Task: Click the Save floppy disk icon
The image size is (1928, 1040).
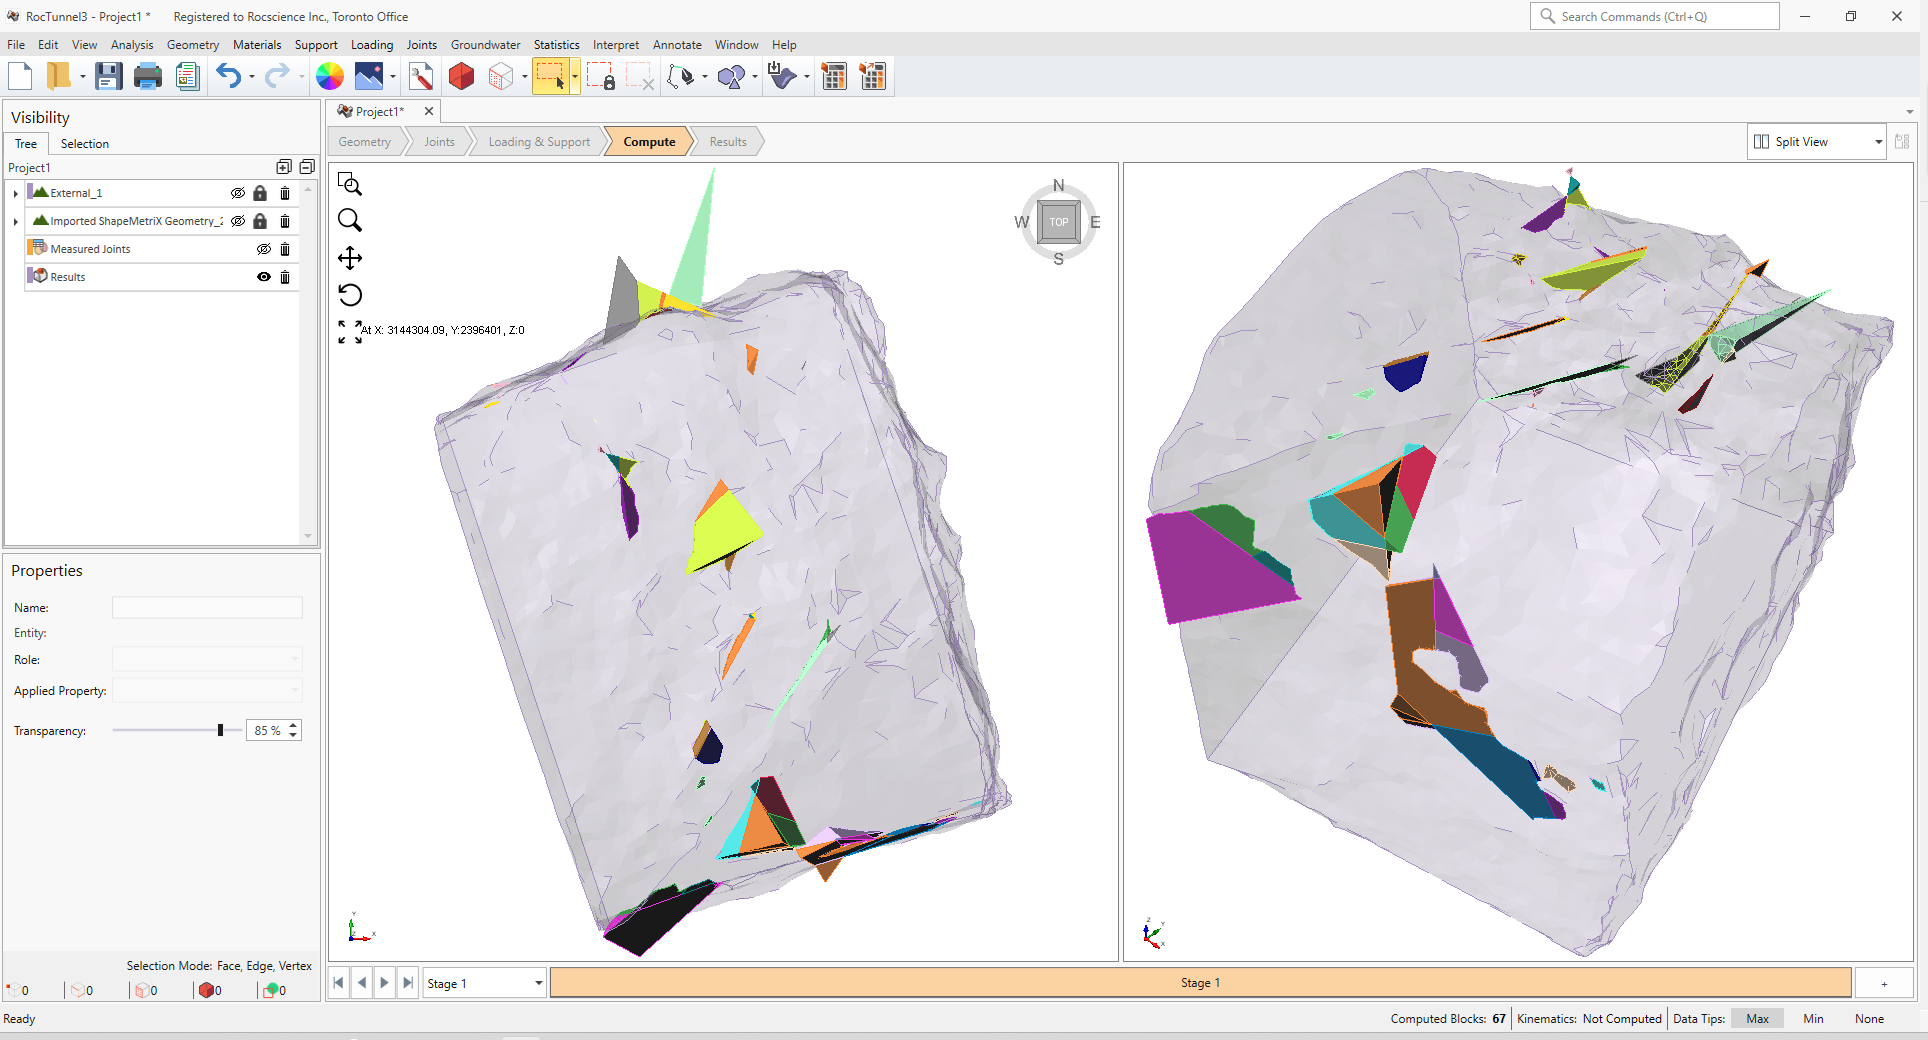Action: [x=108, y=76]
